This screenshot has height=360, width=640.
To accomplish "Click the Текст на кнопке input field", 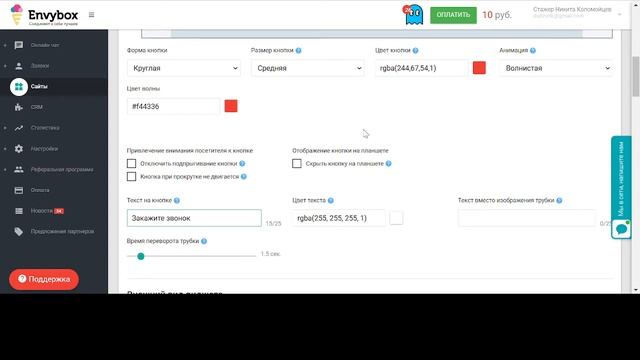I will 194,218.
